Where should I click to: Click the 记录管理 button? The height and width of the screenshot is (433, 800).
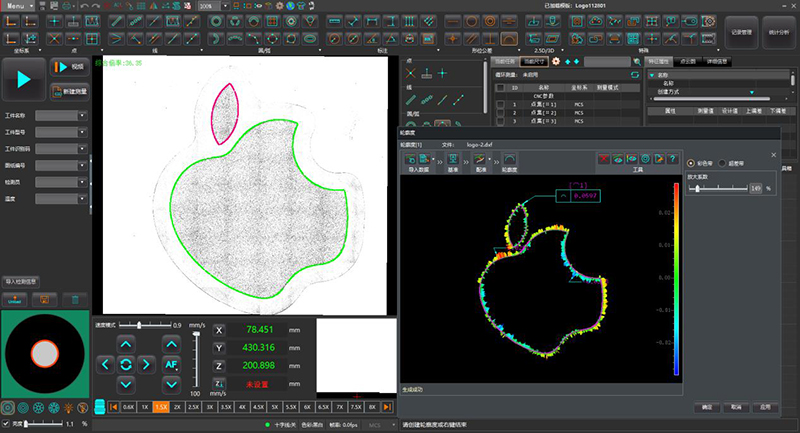click(741, 32)
